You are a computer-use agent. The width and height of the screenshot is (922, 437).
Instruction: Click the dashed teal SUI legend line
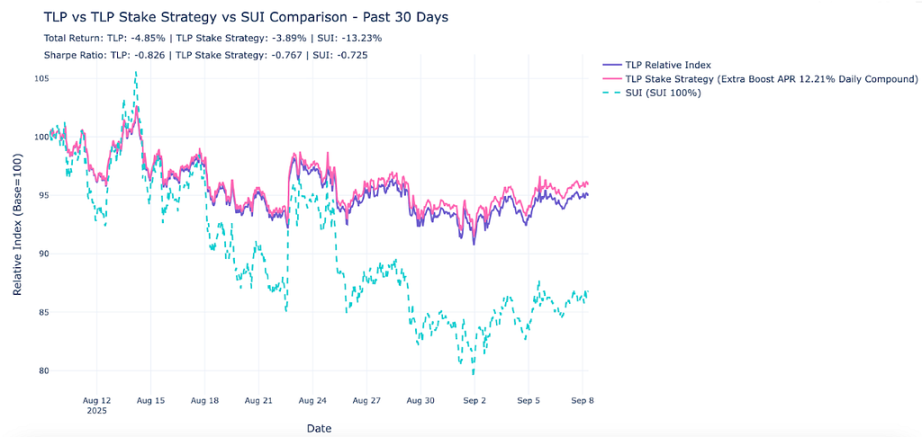[609, 93]
